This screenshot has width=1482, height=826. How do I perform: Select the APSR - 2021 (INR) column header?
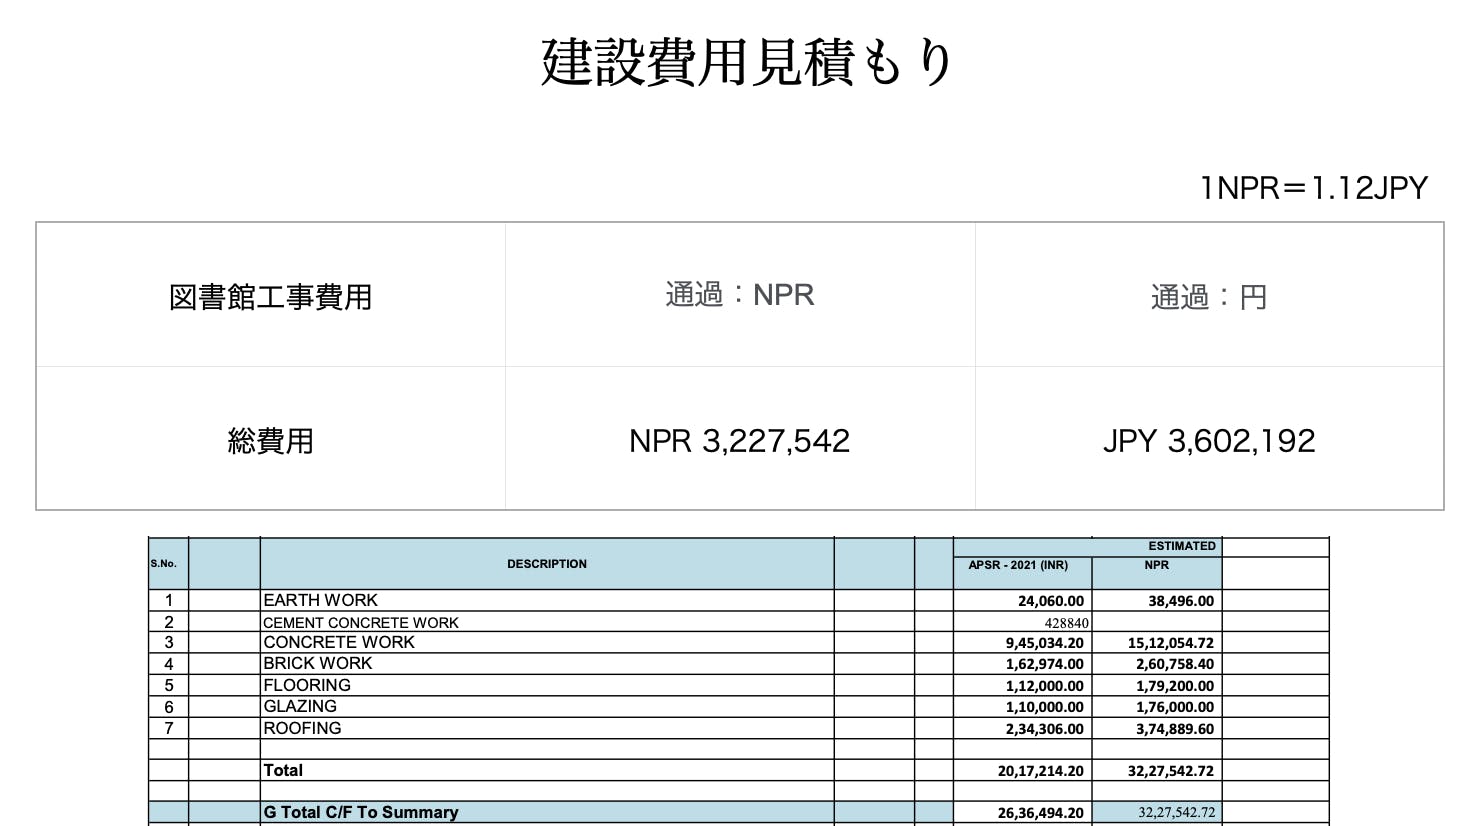click(x=1018, y=566)
